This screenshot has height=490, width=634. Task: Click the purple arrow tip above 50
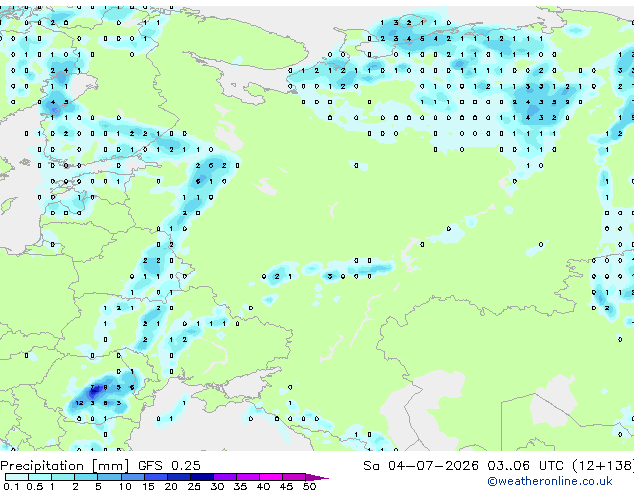click(x=317, y=477)
